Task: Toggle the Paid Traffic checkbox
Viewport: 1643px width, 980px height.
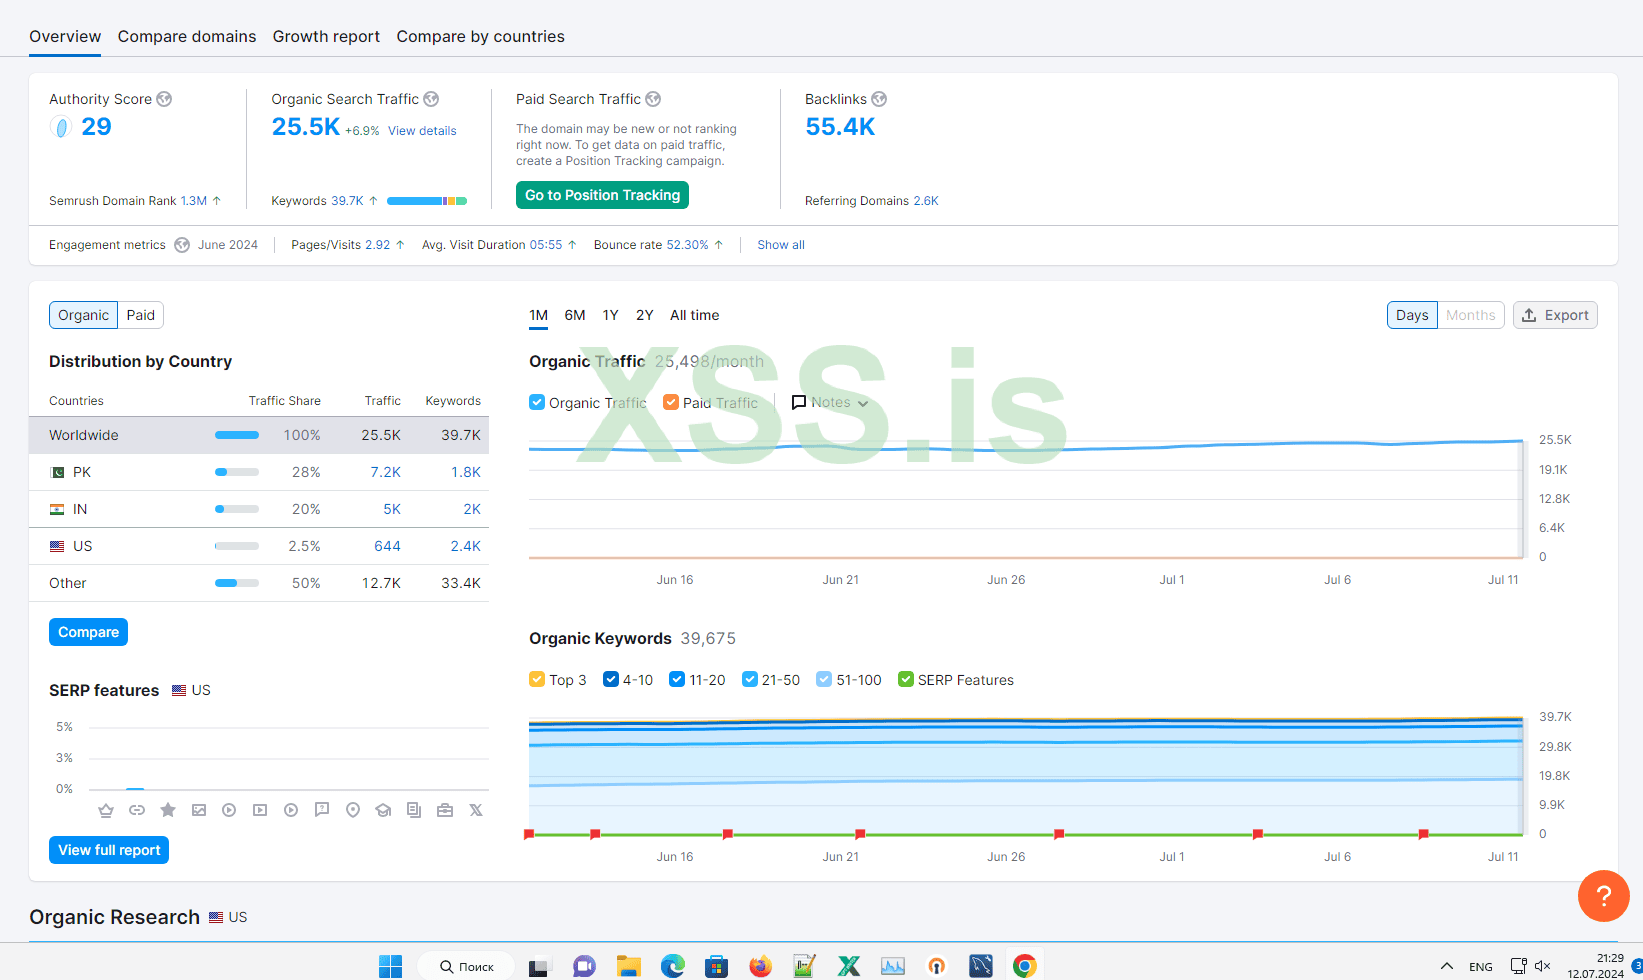Action: tap(671, 402)
